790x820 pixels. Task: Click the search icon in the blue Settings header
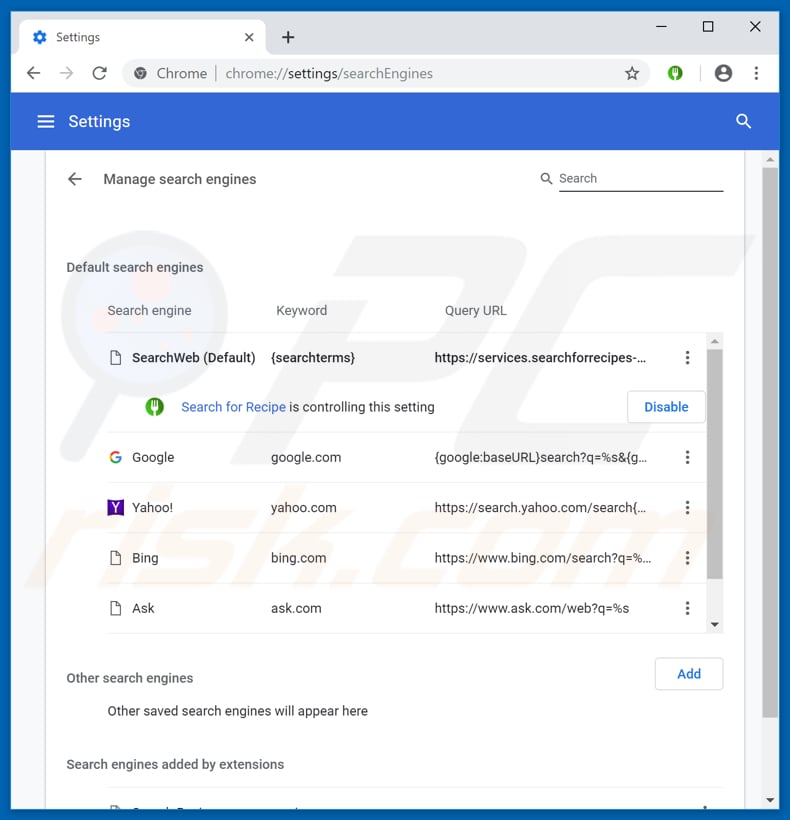pyautogui.click(x=743, y=121)
